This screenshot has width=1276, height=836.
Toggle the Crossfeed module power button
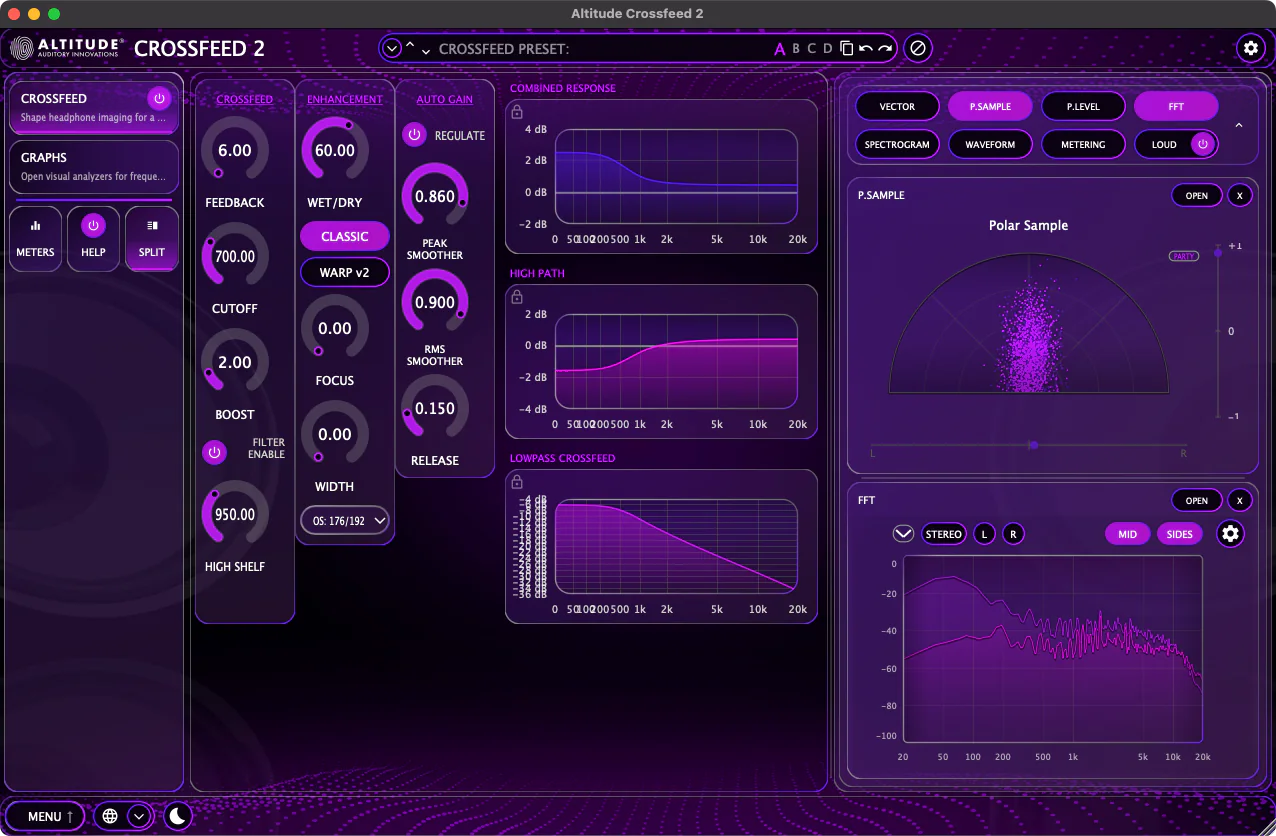159,99
